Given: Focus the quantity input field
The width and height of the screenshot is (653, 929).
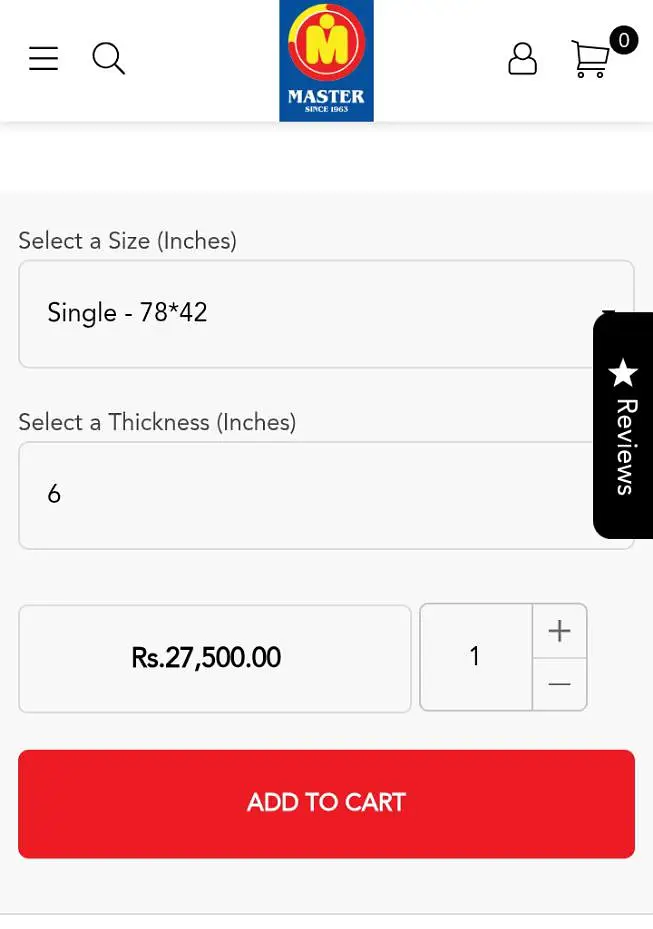Looking at the screenshot, I should (x=475, y=657).
